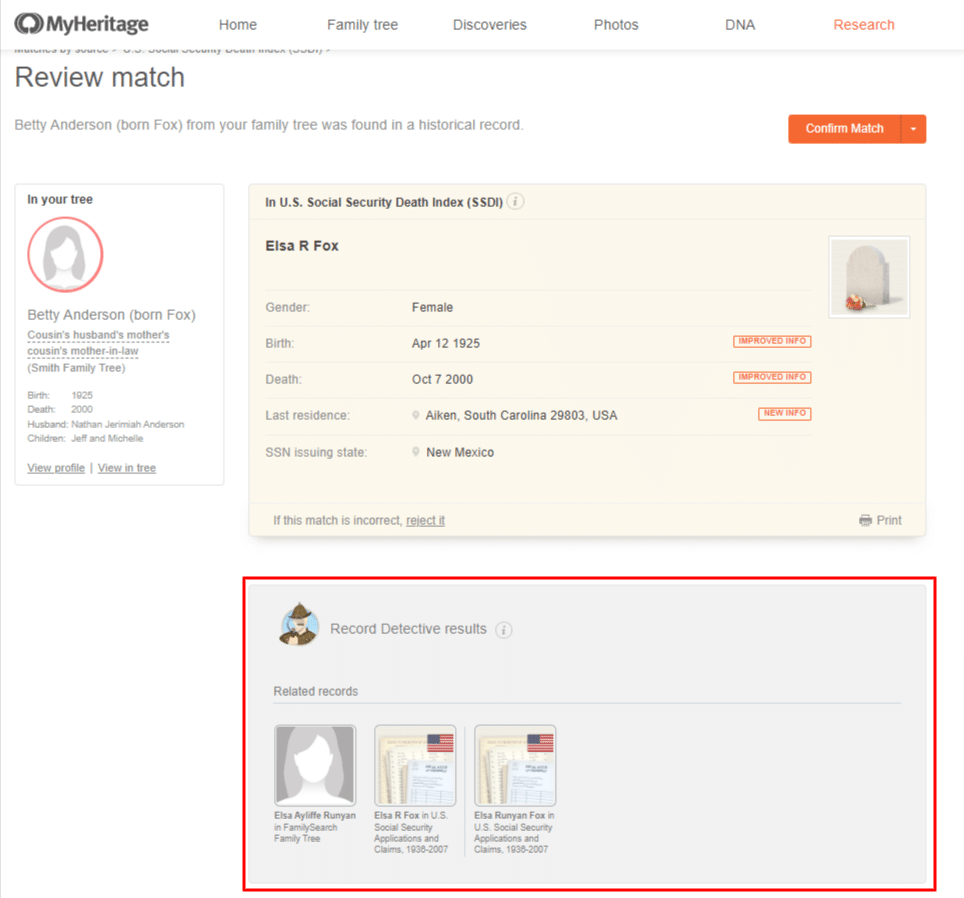Open the Research menu

pos(864,25)
